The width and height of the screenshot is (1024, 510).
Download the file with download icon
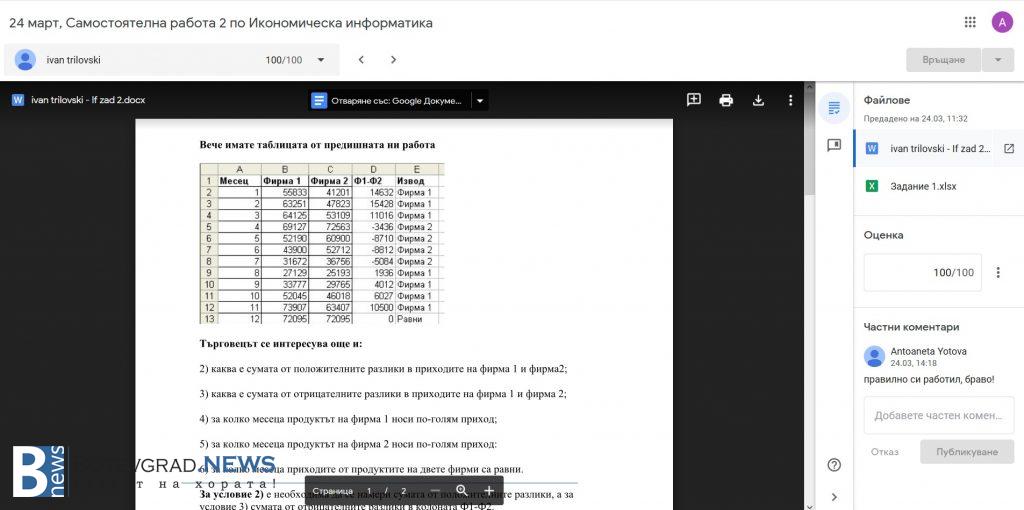(758, 100)
